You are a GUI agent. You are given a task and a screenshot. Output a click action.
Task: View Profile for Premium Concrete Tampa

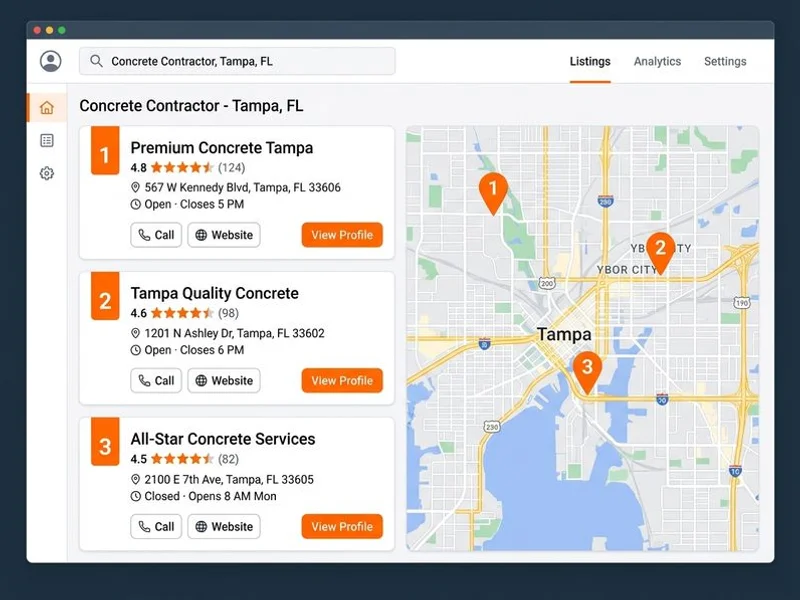(x=342, y=235)
